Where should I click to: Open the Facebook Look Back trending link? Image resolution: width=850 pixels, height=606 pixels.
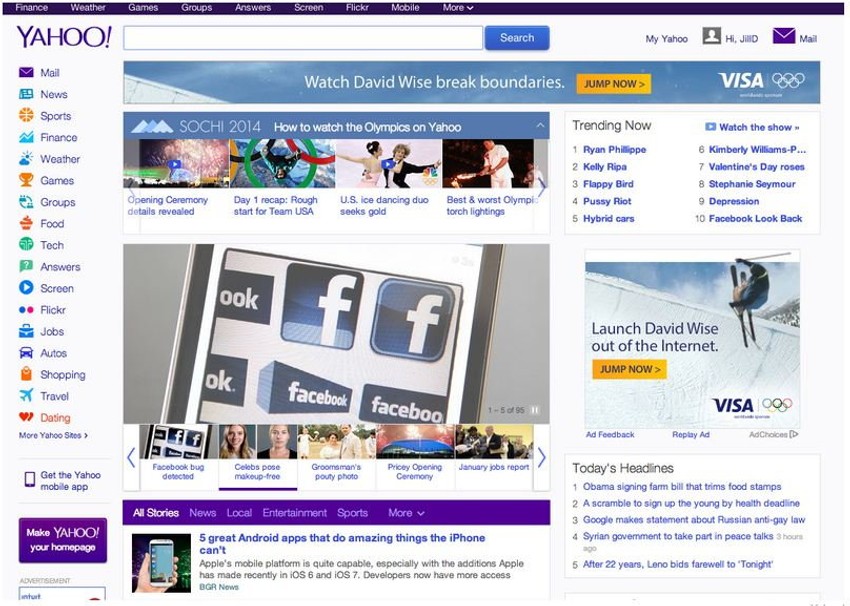(x=755, y=219)
